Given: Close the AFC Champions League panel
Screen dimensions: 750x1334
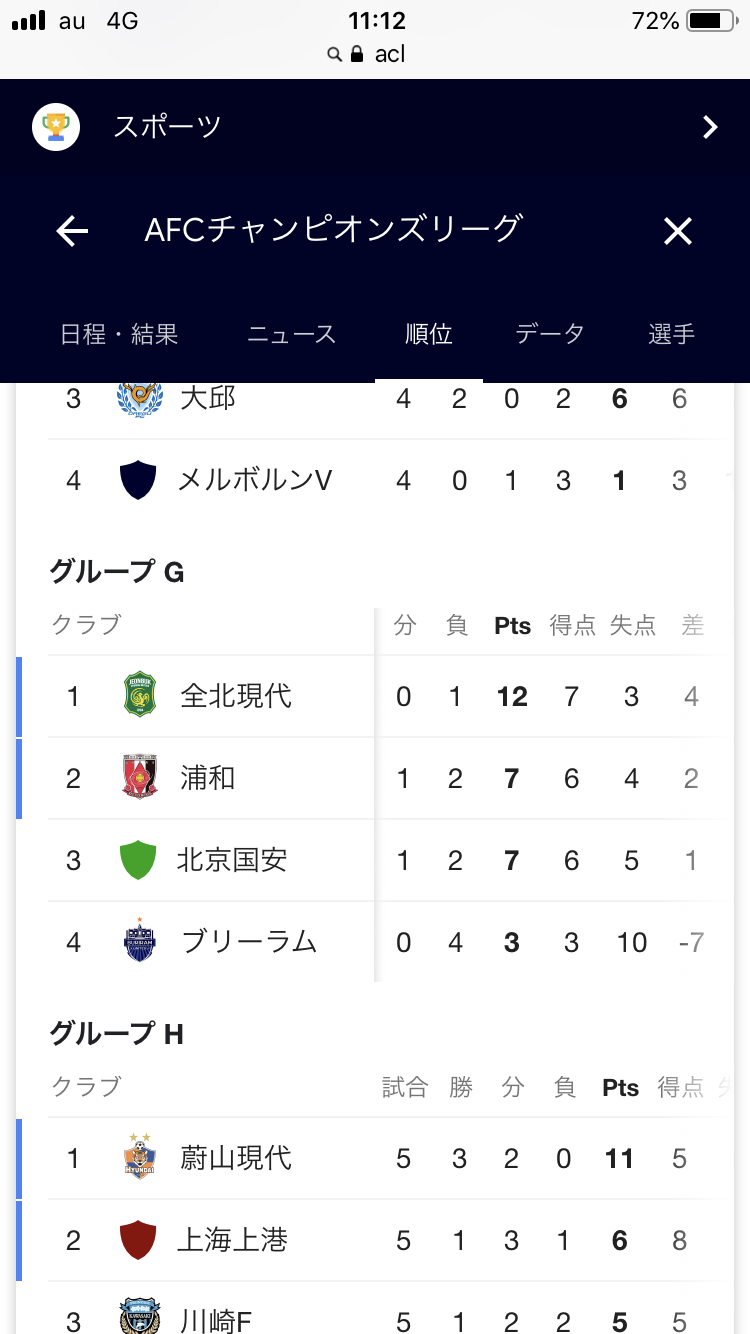Looking at the screenshot, I should (x=678, y=232).
